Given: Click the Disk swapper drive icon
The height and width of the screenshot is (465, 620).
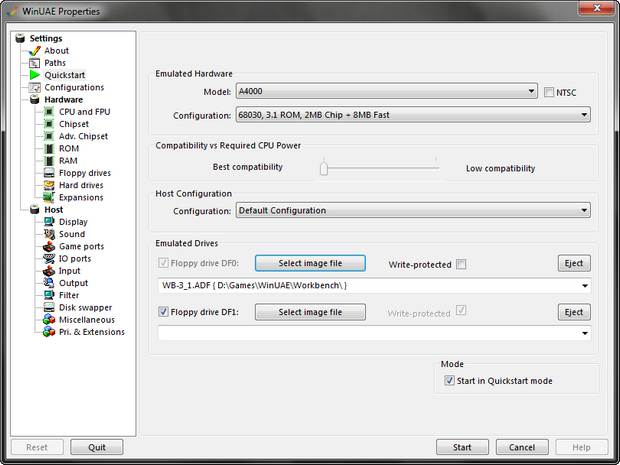Looking at the screenshot, I should click(x=49, y=308).
